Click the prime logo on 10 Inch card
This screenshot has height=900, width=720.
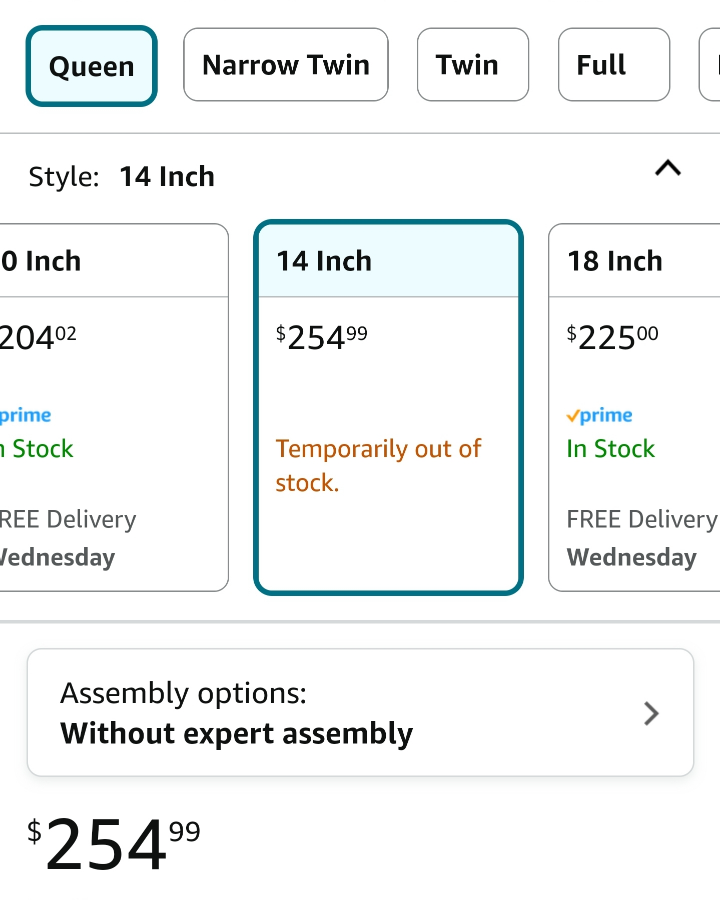[25, 415]
